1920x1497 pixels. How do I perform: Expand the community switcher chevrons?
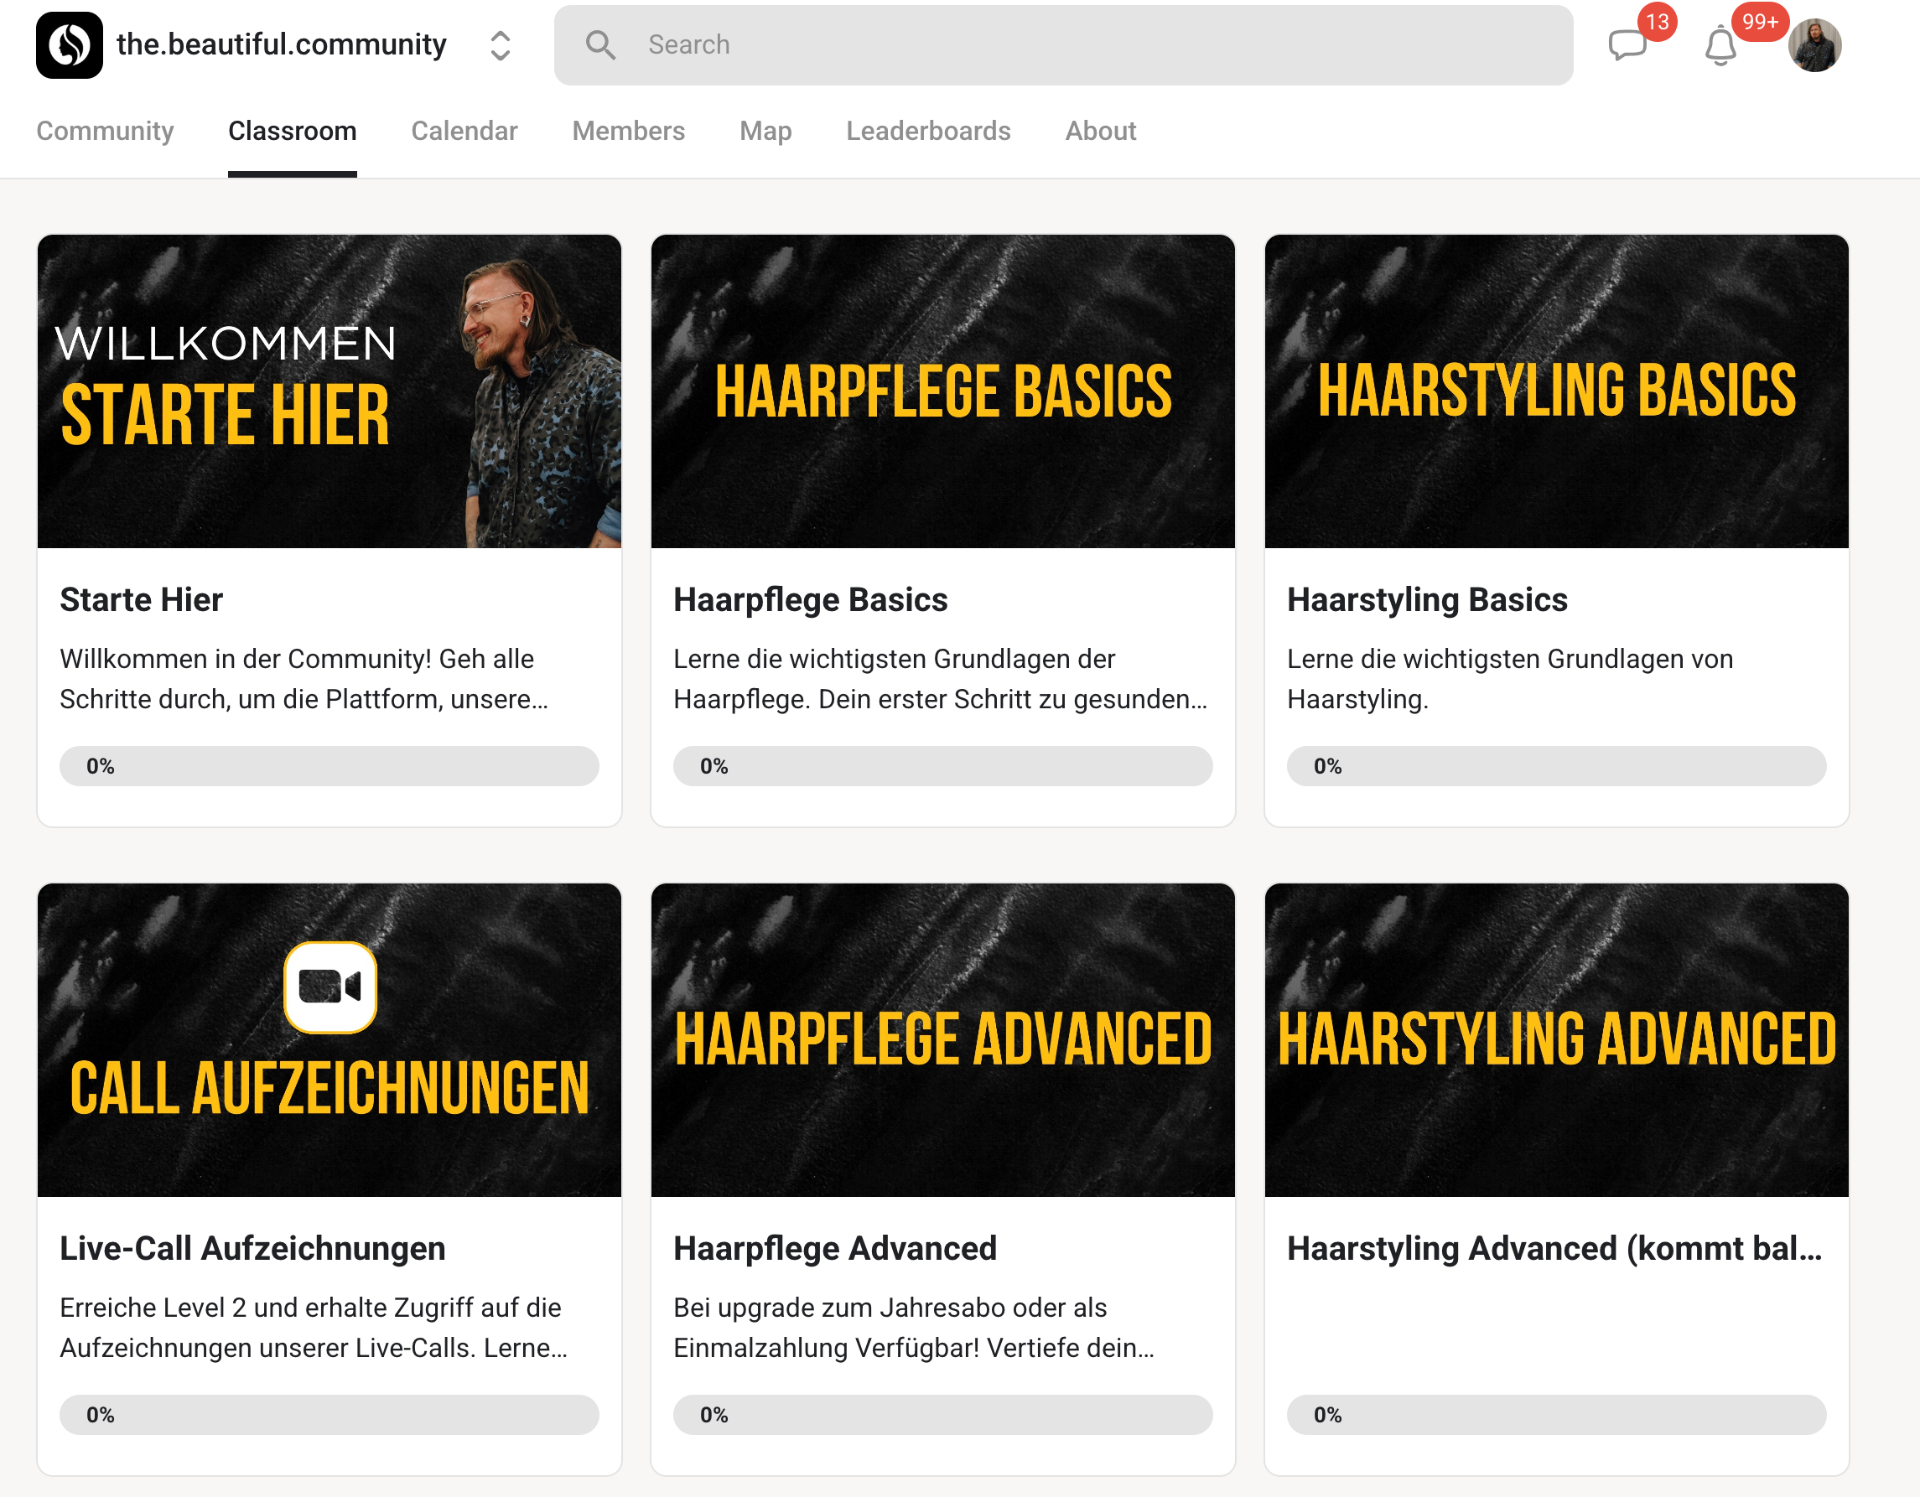pyautogui.click(x=500, y=45)
